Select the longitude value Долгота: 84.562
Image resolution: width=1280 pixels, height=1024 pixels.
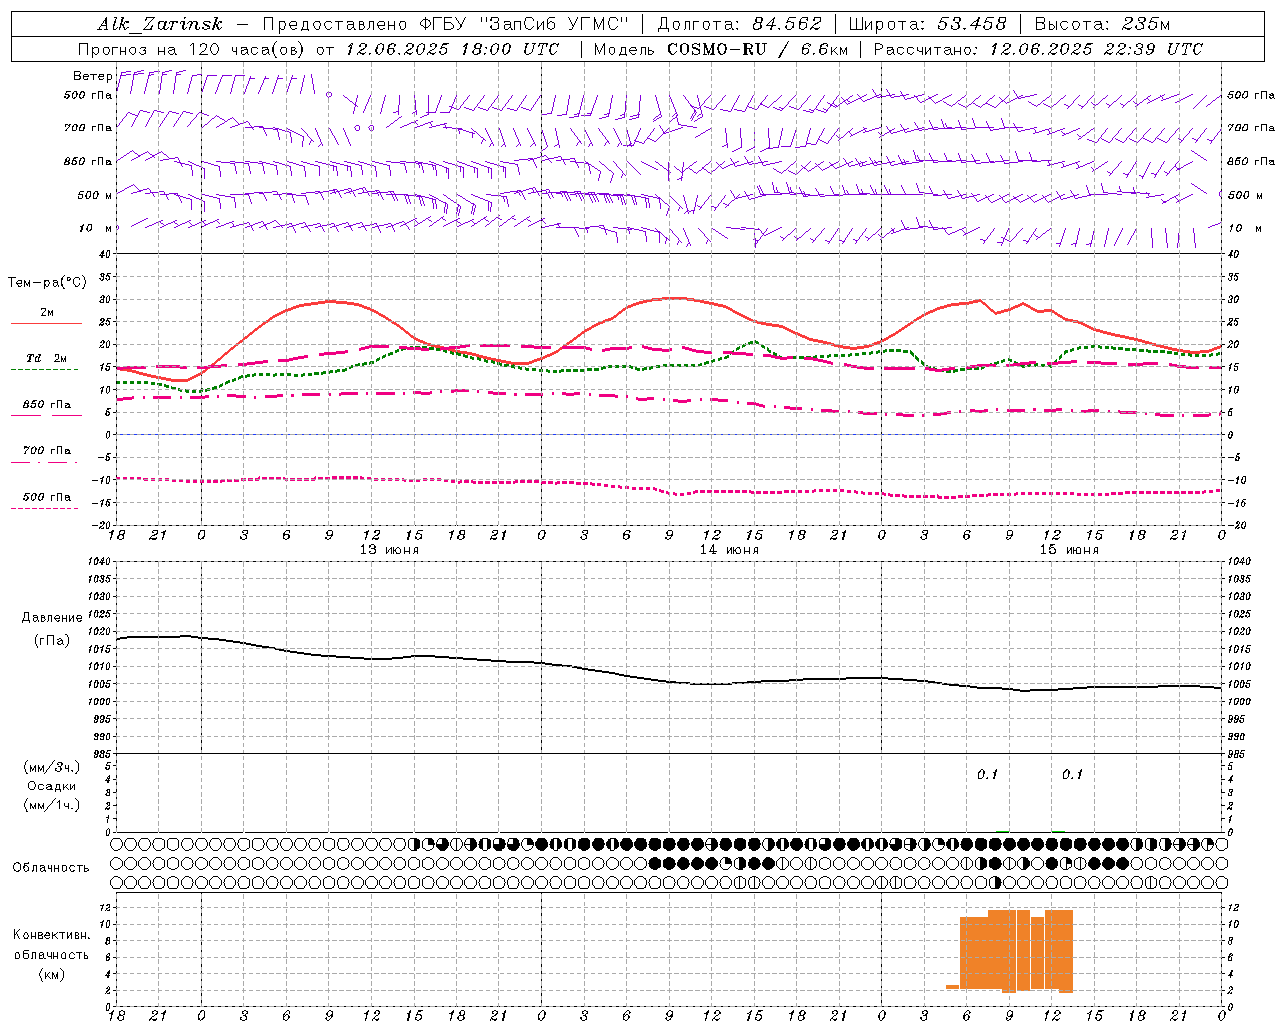pos(740,24)
